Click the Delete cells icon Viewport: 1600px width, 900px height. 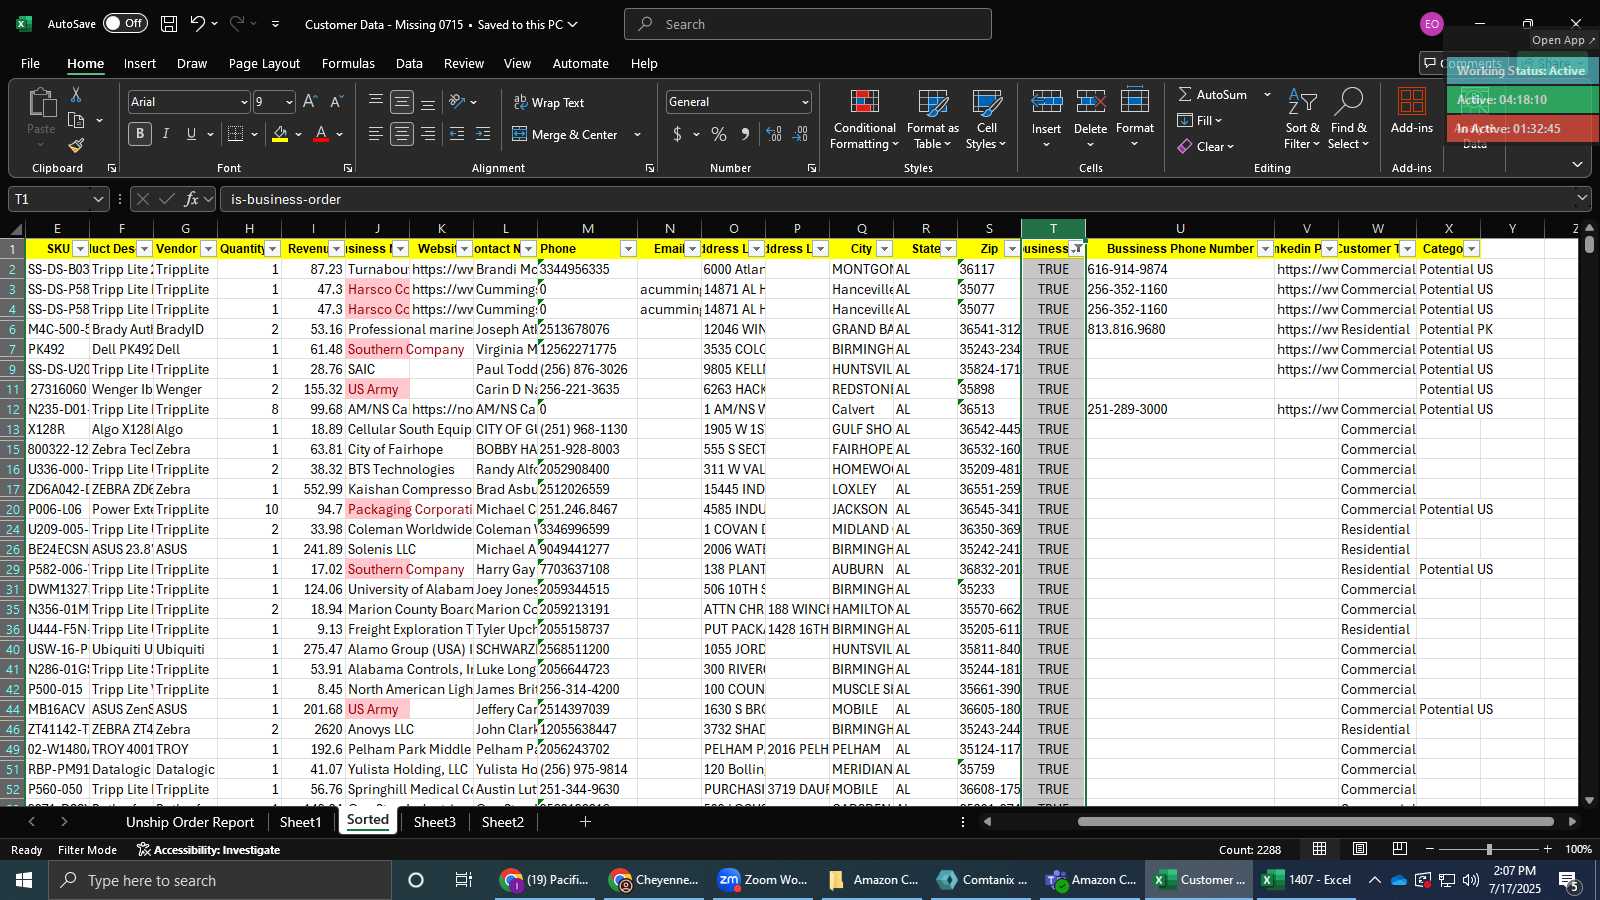[x=1090, y=102]
